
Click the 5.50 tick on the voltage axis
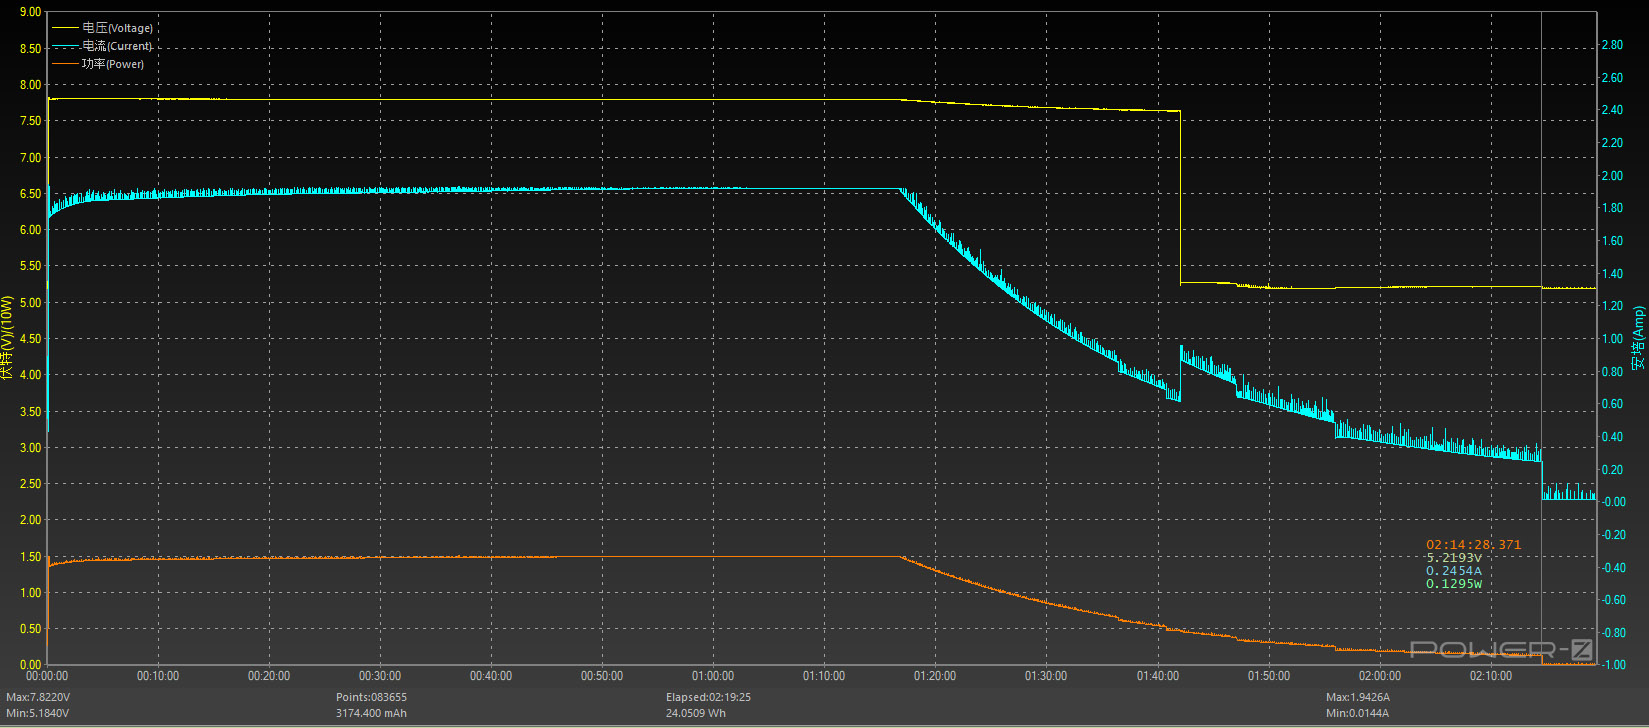30,266
